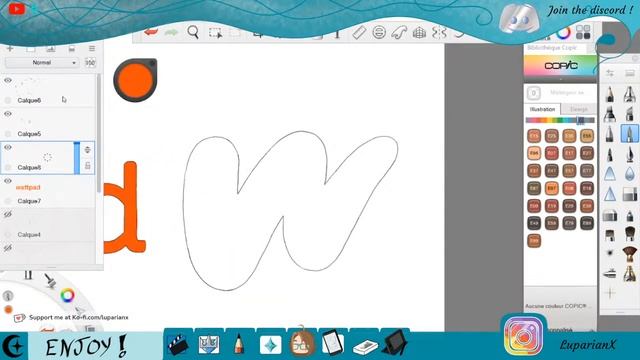The image size is (640, 360).
Task: Open brush properties sliders icon
Action: (610, 73)
